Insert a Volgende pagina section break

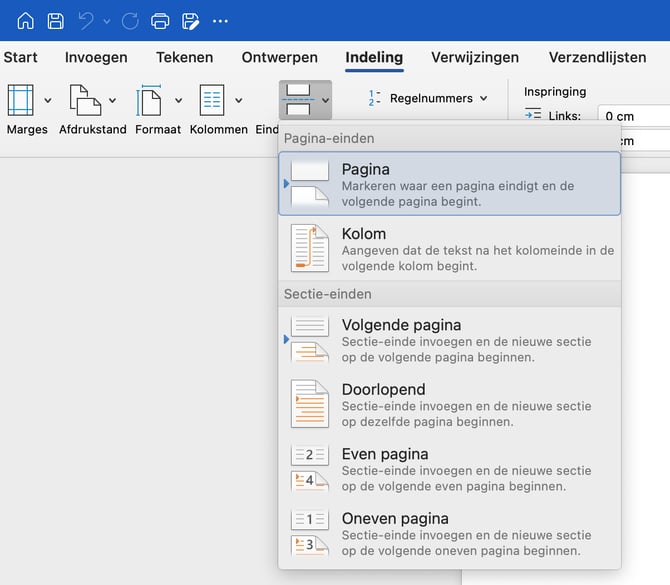[x=449, y=340]
